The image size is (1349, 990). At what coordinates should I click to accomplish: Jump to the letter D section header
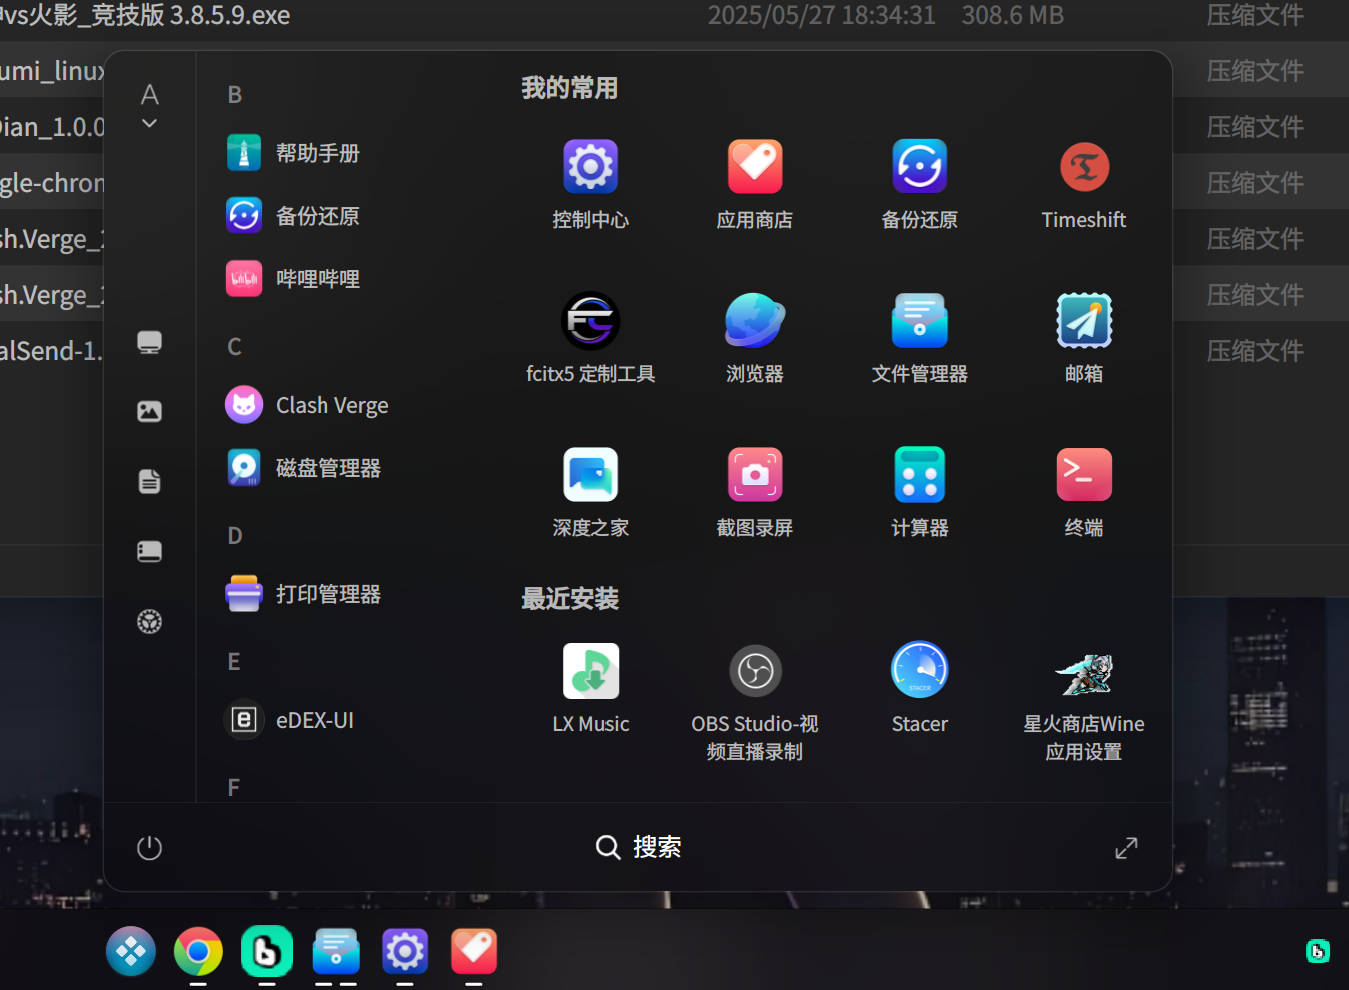point(234,536)
